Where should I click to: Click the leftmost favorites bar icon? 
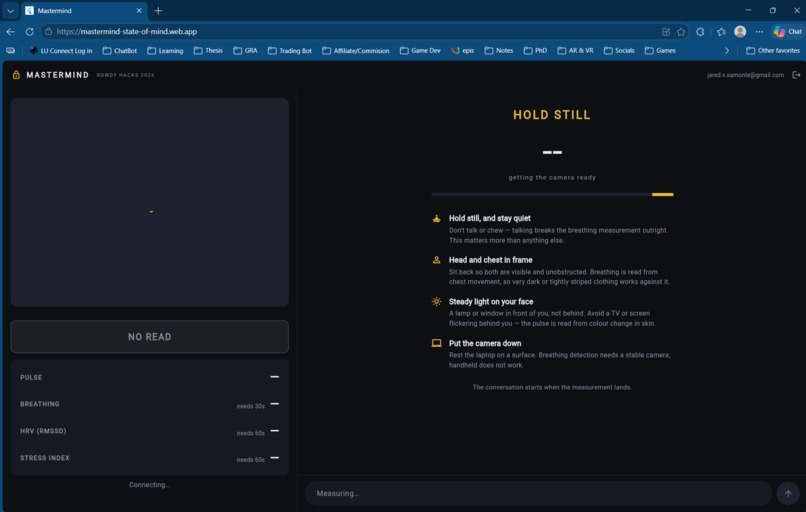click(10, 50)
